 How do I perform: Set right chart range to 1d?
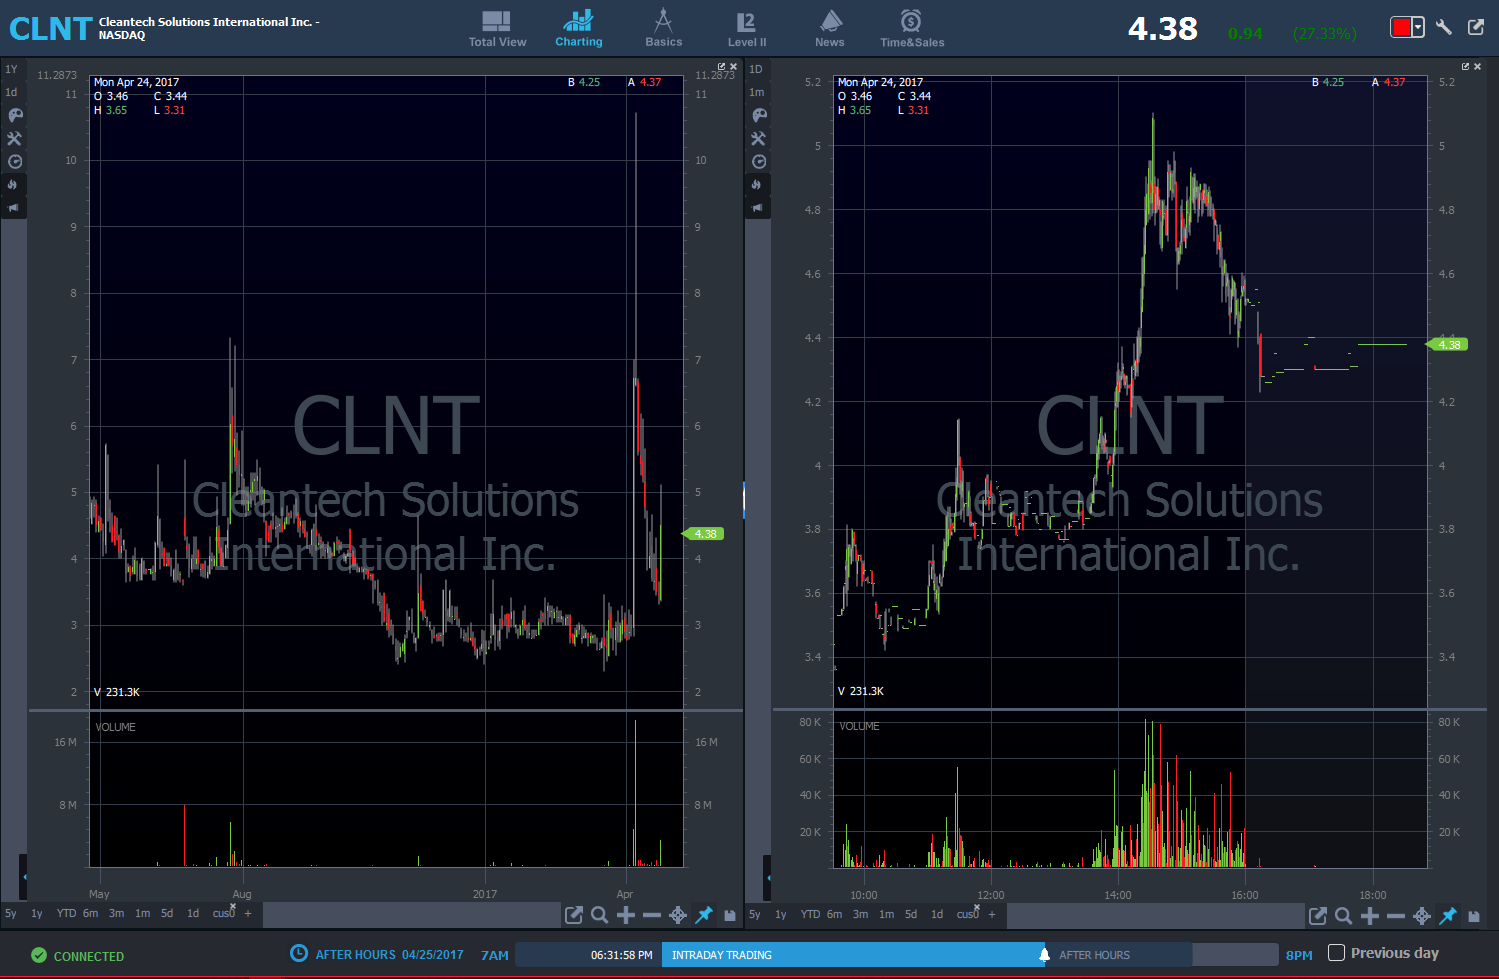pyautogui.click(x=937, y=914)
